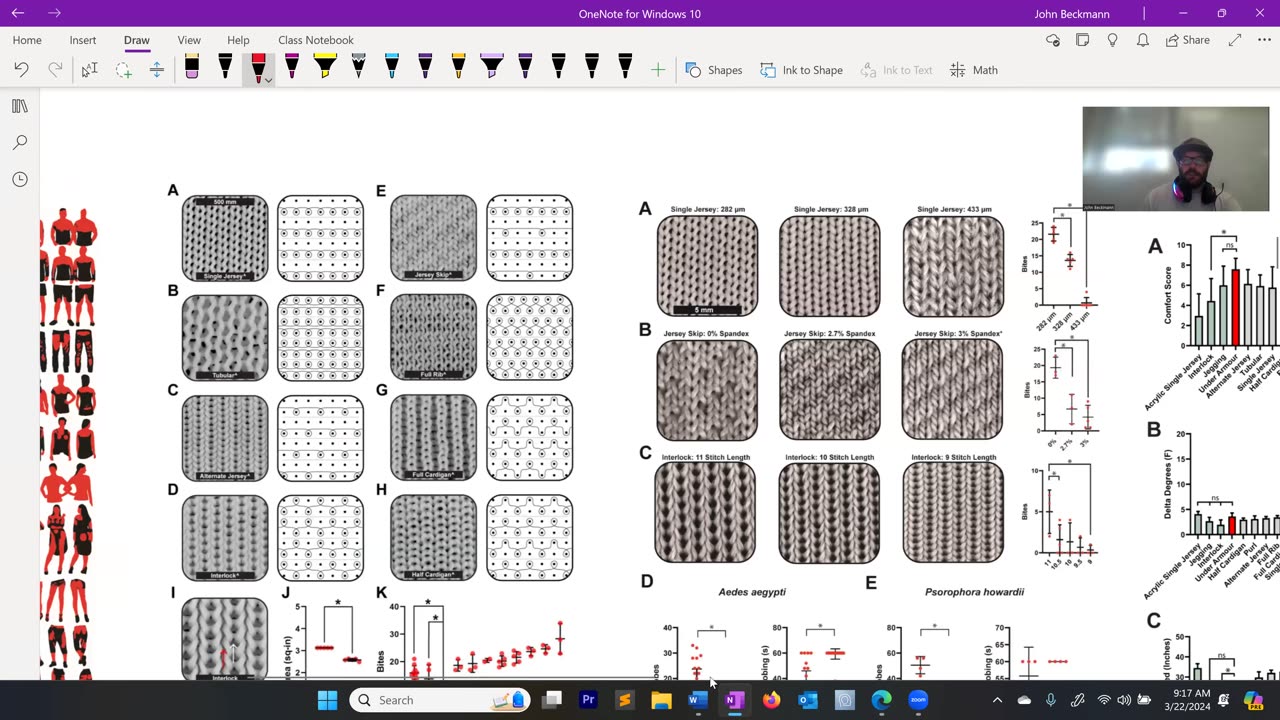
Task: Open the OneNote search pane
Action: [19, 143]
